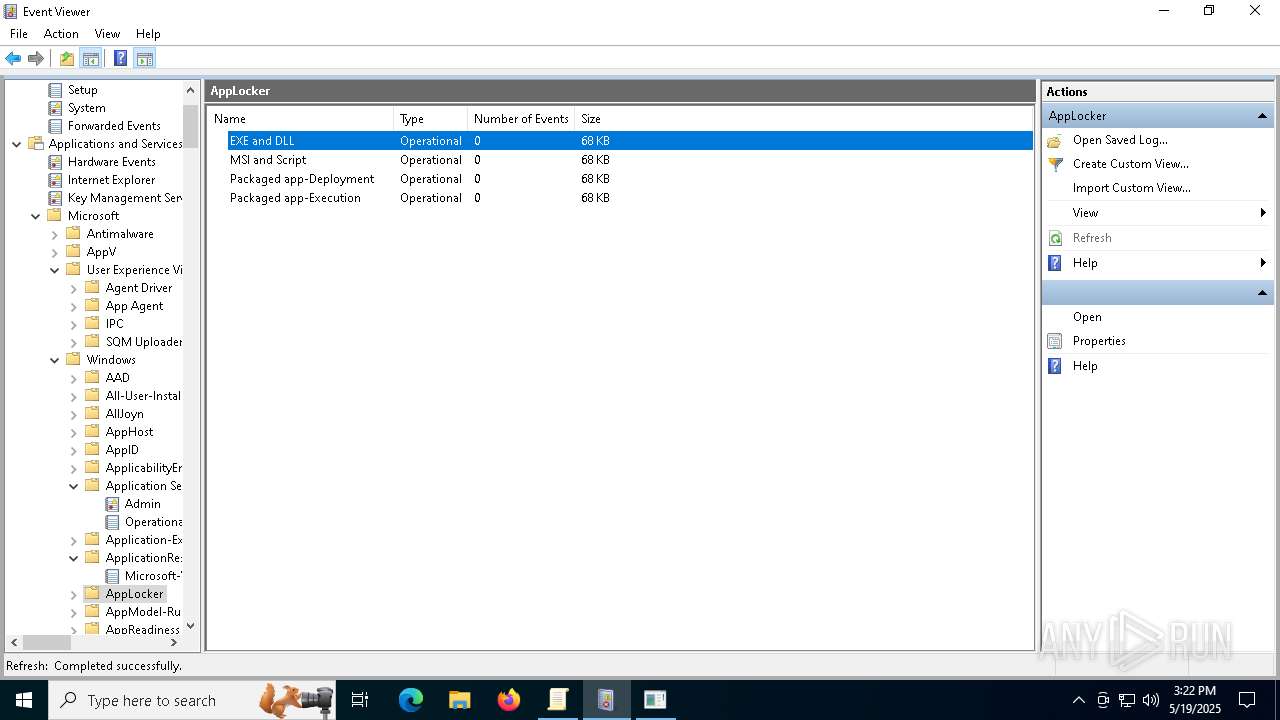This screenshot has width=1280, height=720.
Task: Click the Back arrow toolbar icon
Action: pos(13,59)
